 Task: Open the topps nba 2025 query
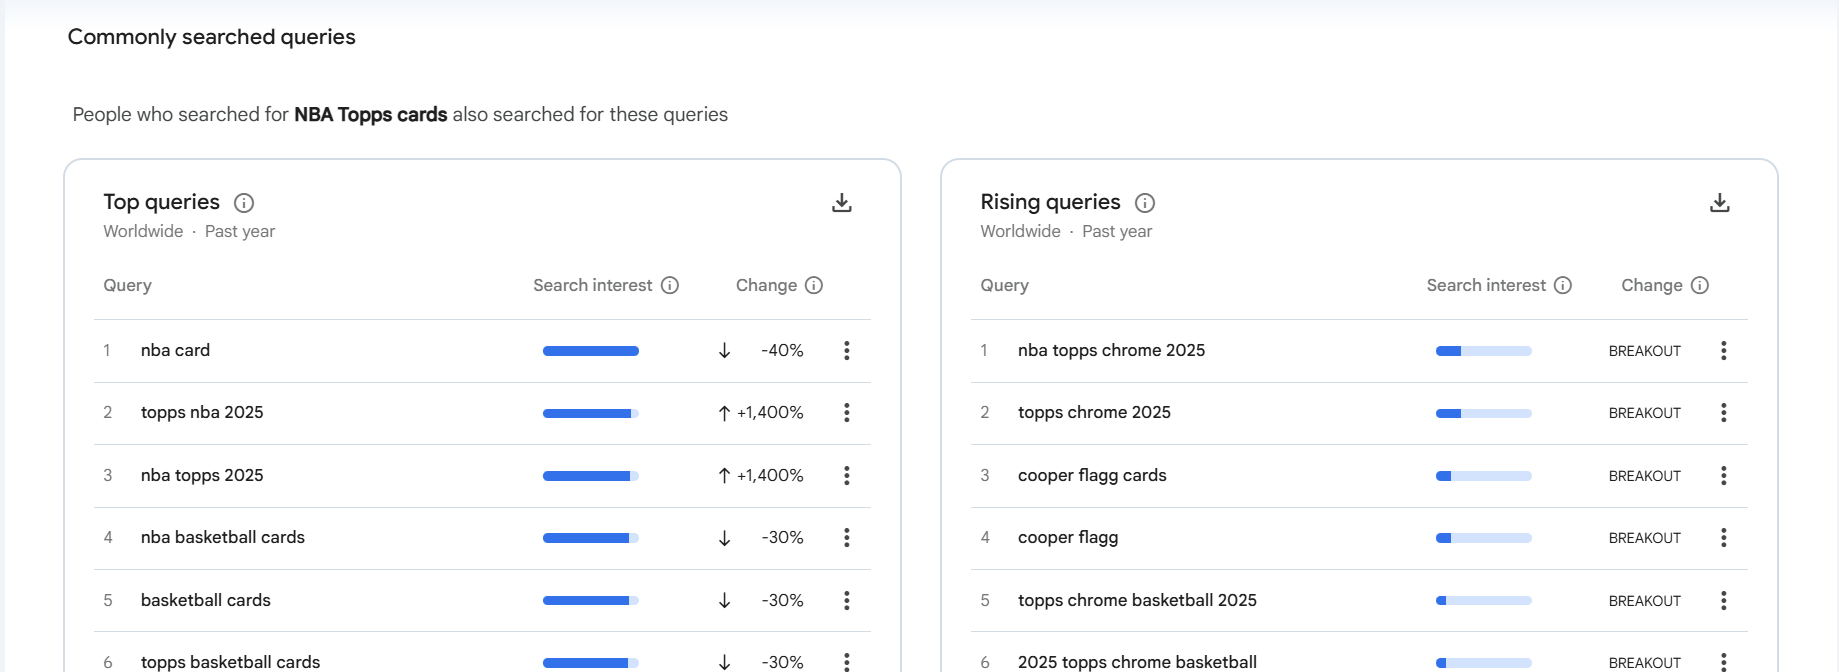pyautogui.click(x=202, y=412)
